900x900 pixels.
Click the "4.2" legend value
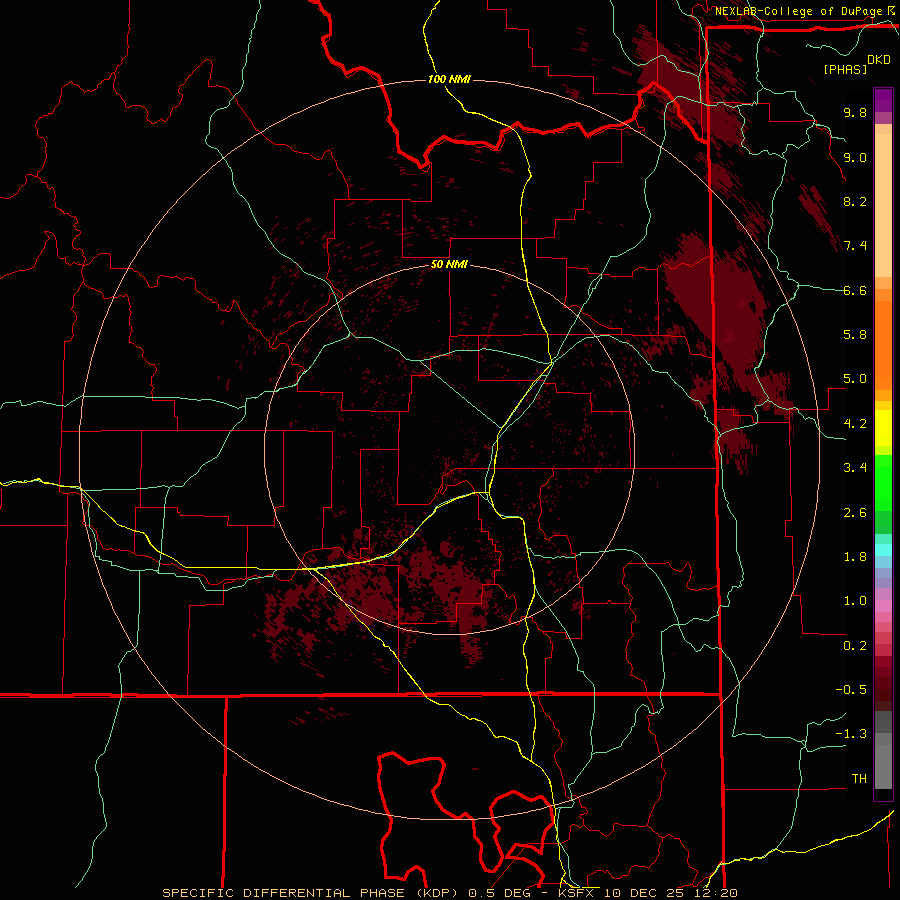point(855,424)
